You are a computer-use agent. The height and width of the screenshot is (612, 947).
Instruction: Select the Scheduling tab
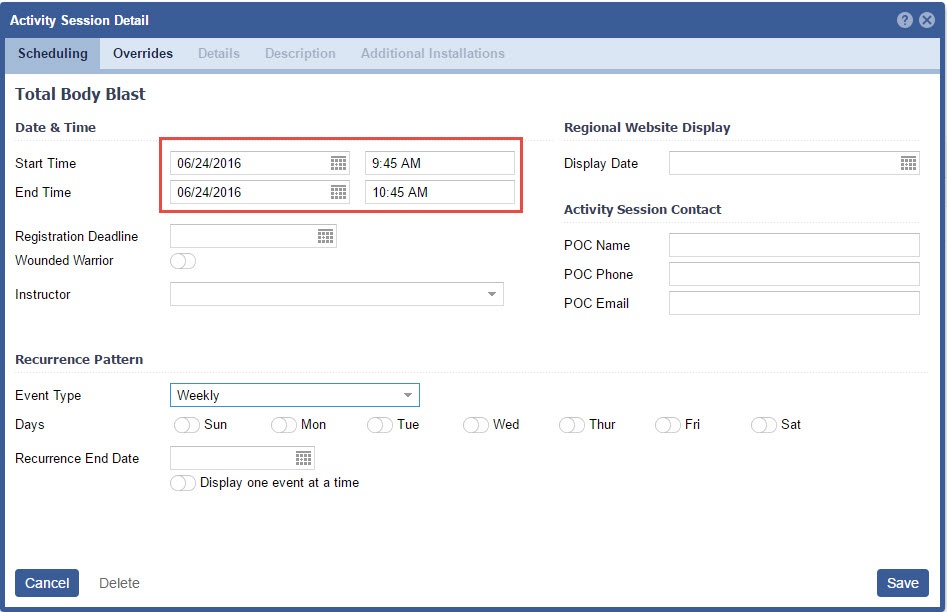(53, 54)
